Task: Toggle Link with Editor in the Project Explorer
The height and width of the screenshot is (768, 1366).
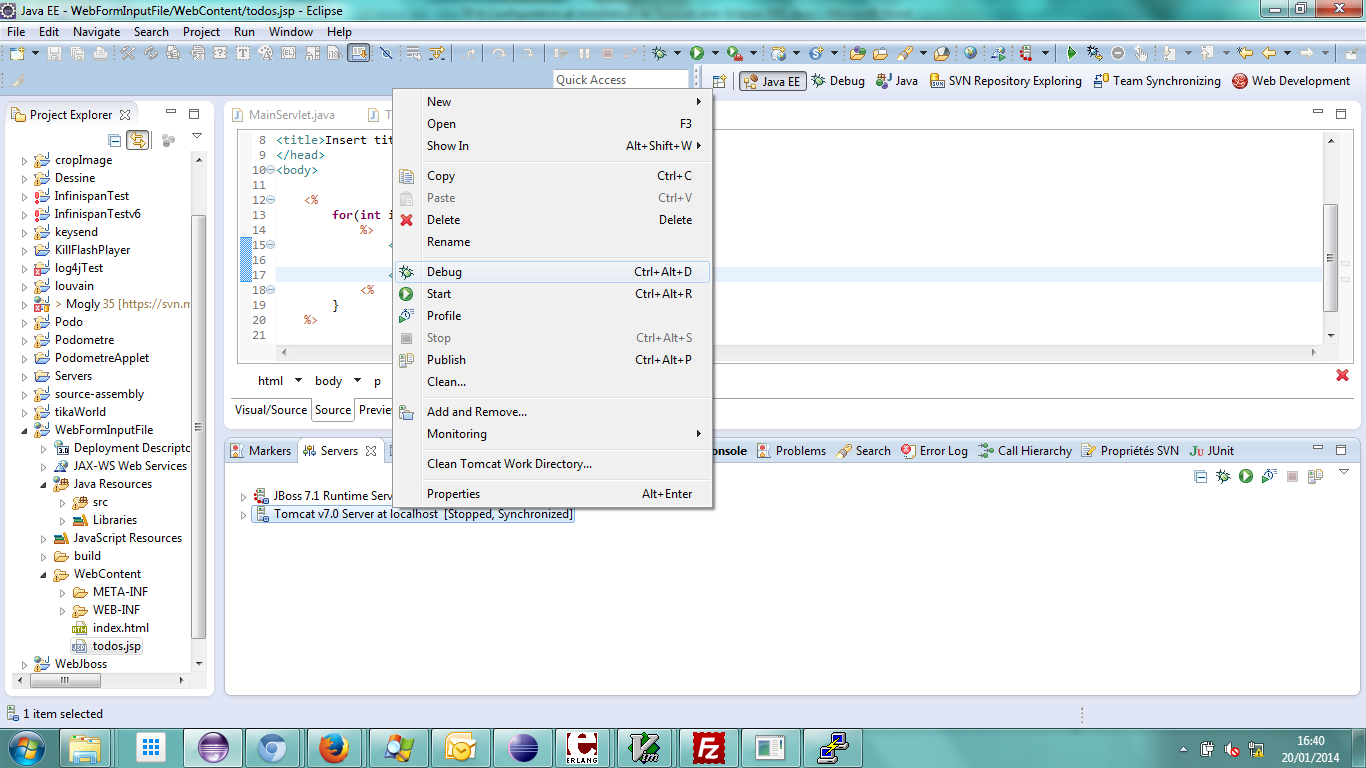Action: point(138,140)
